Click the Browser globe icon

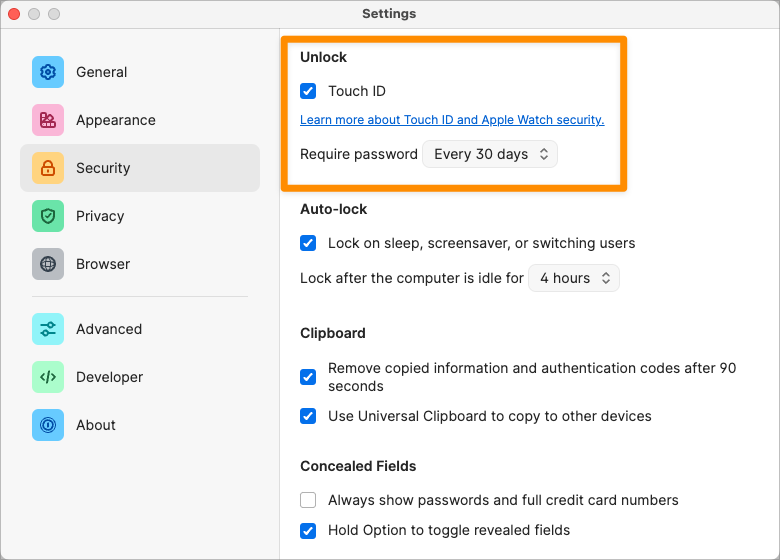48,264
